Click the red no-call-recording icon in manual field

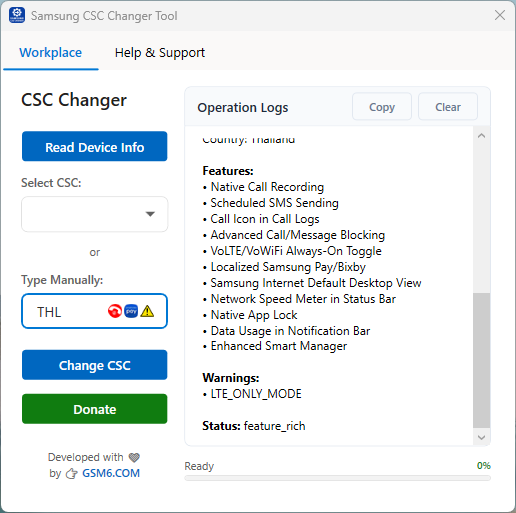[115, 311]
